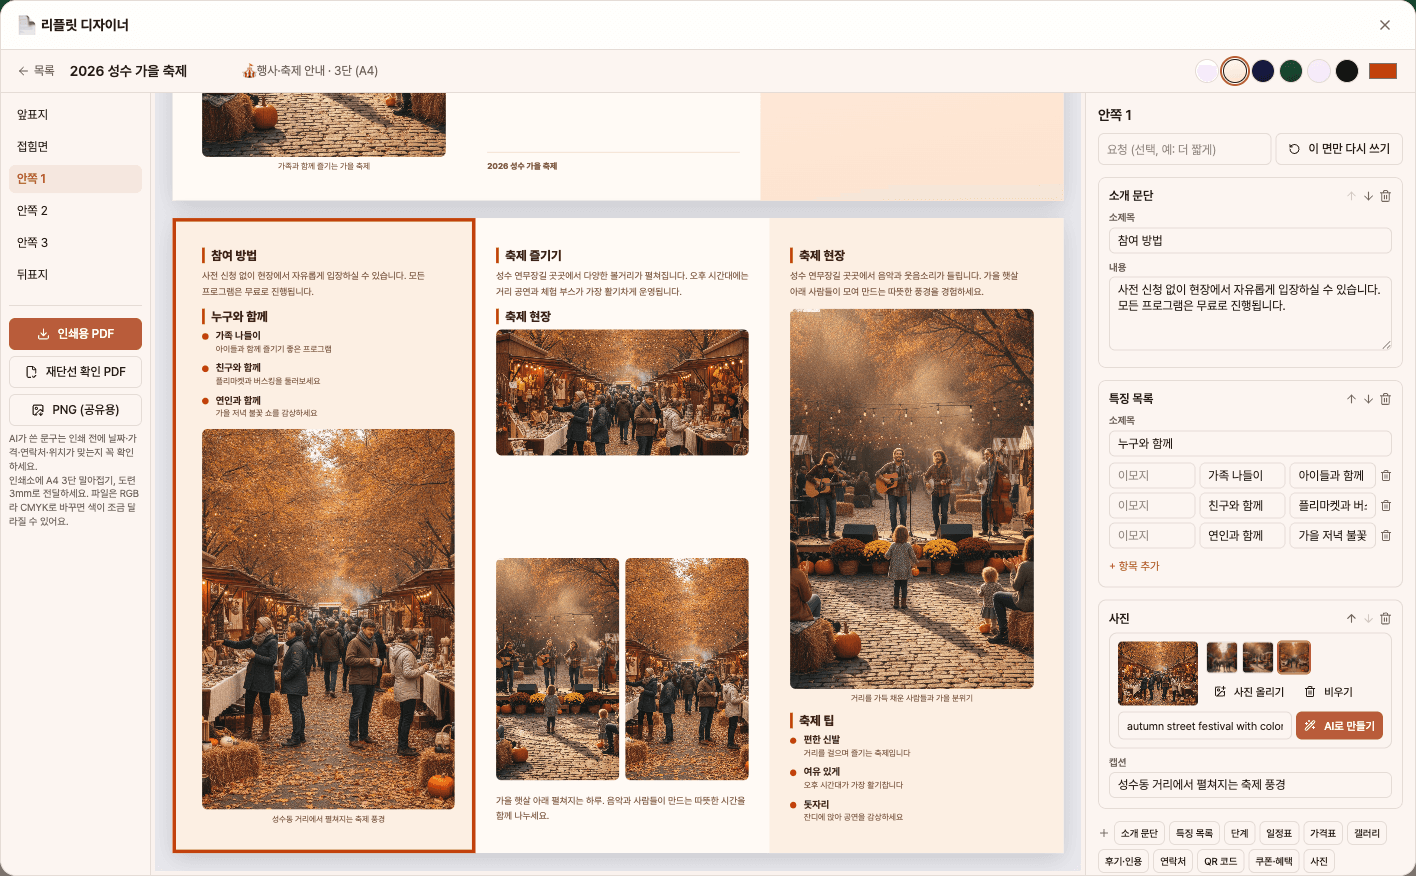The image size is (1416, 876).
Task: Delete the 특징 목록 block
Action: (x=1385, y=399)
